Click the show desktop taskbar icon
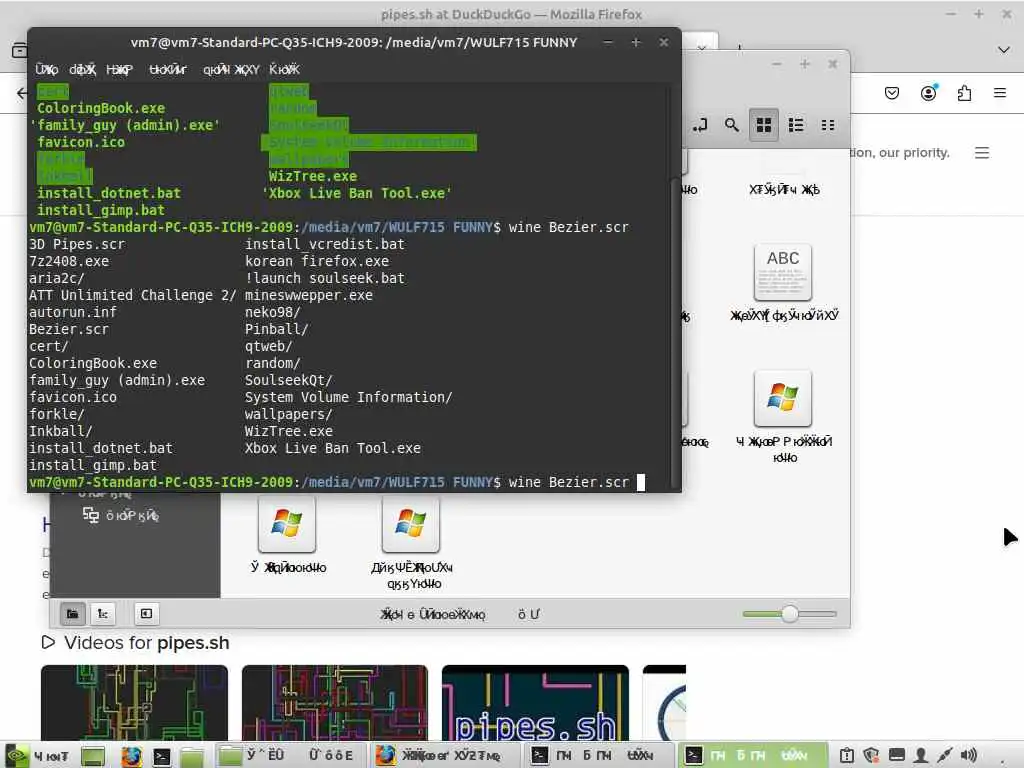 pos(93,756)
